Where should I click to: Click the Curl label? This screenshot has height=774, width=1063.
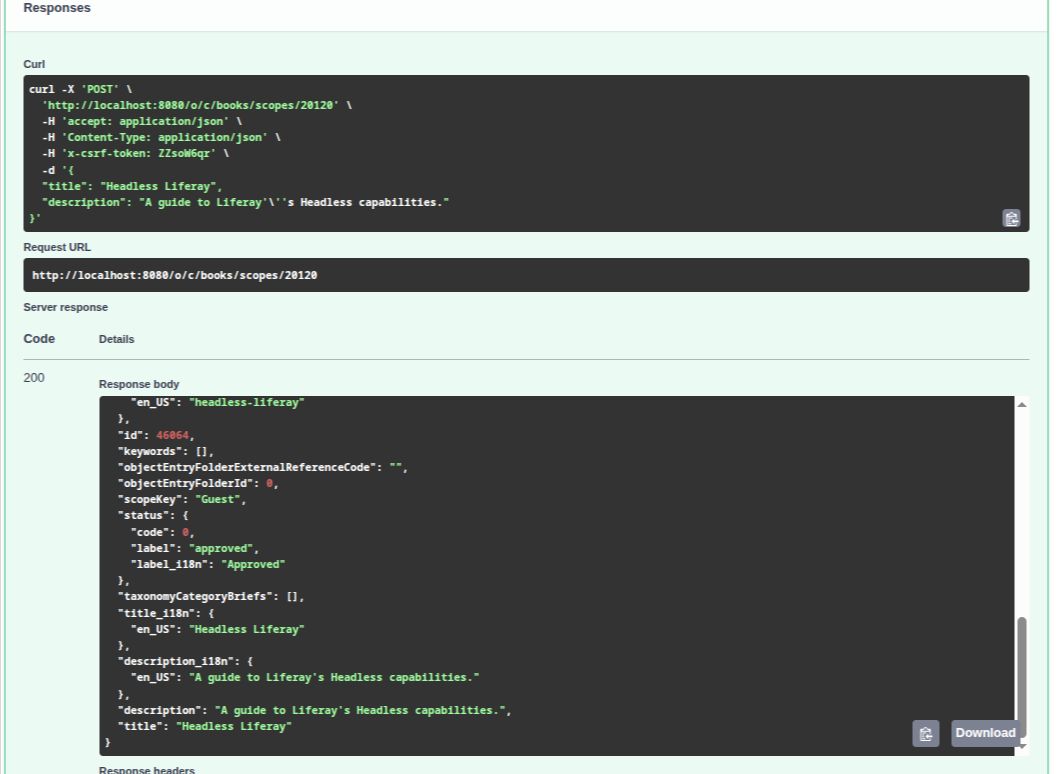click(x=34, y=64)
